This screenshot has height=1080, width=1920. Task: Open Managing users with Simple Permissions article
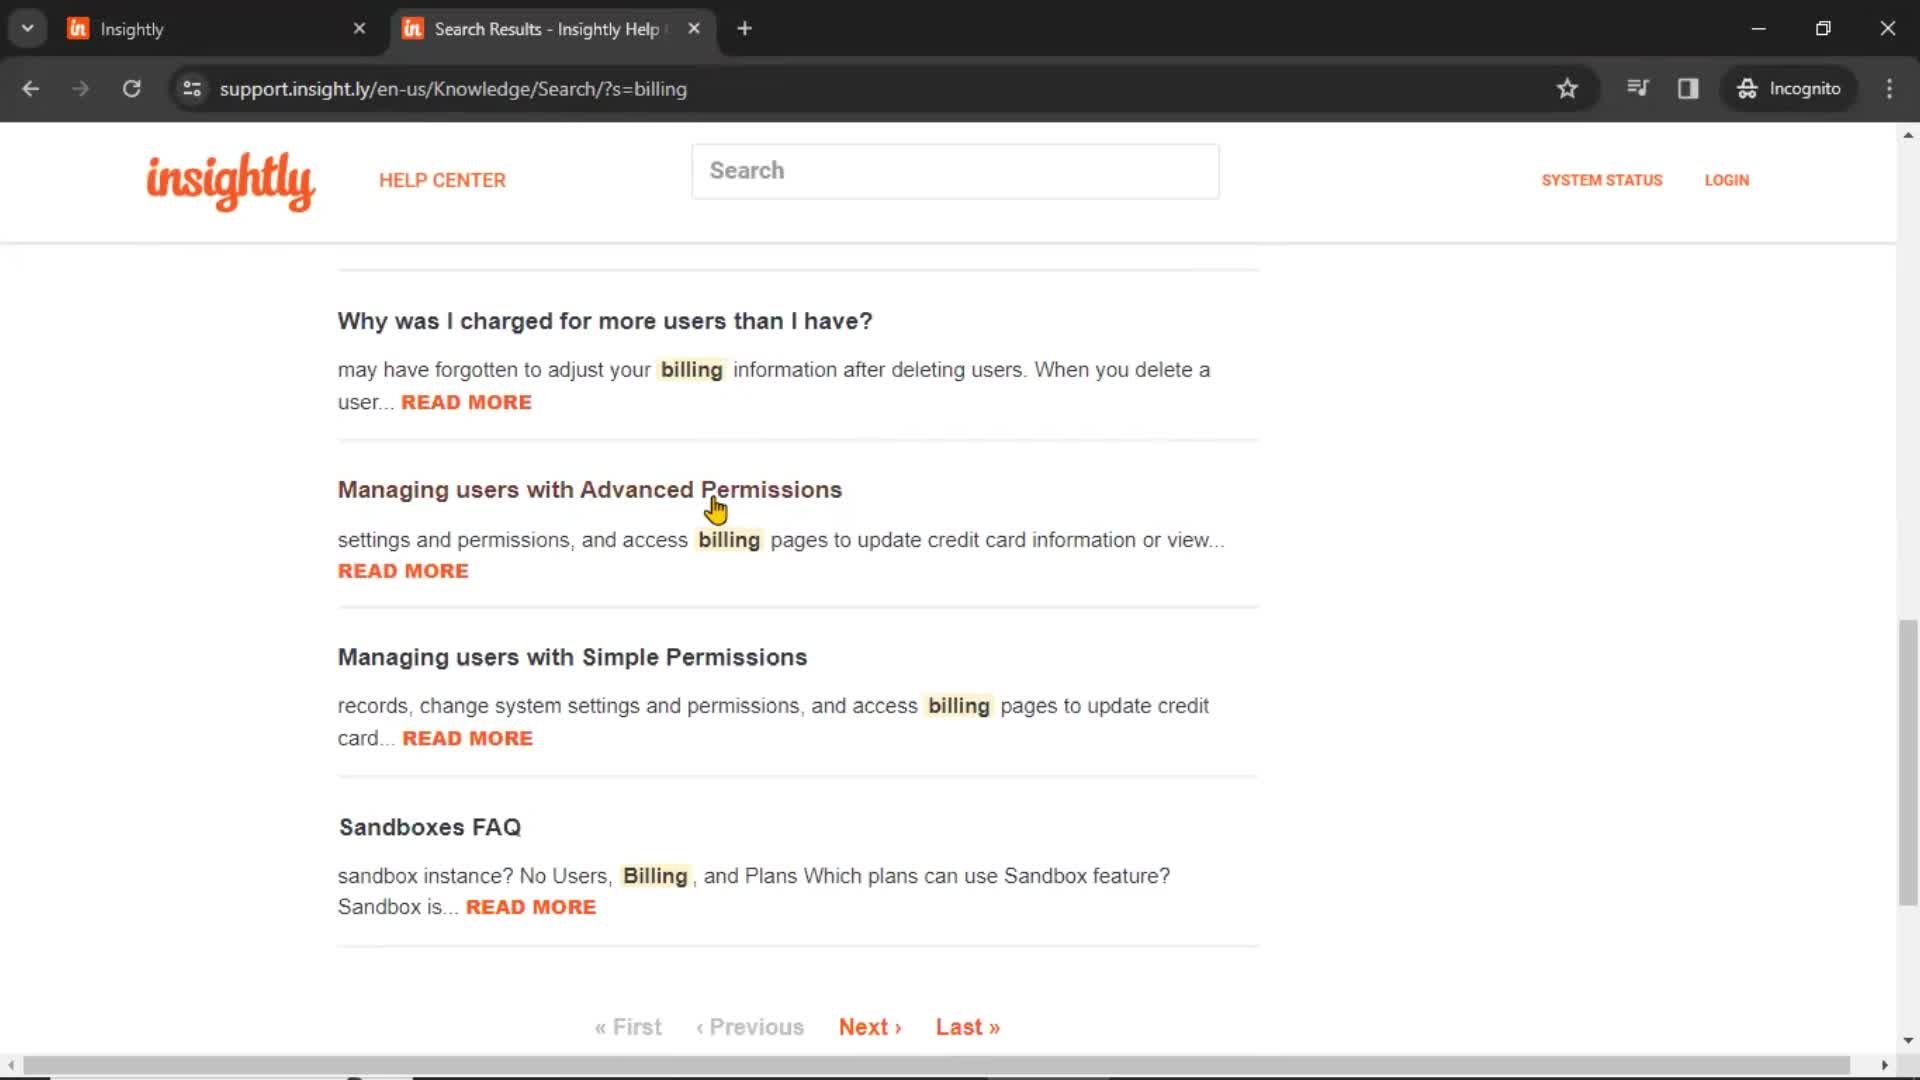click(572, 658)
